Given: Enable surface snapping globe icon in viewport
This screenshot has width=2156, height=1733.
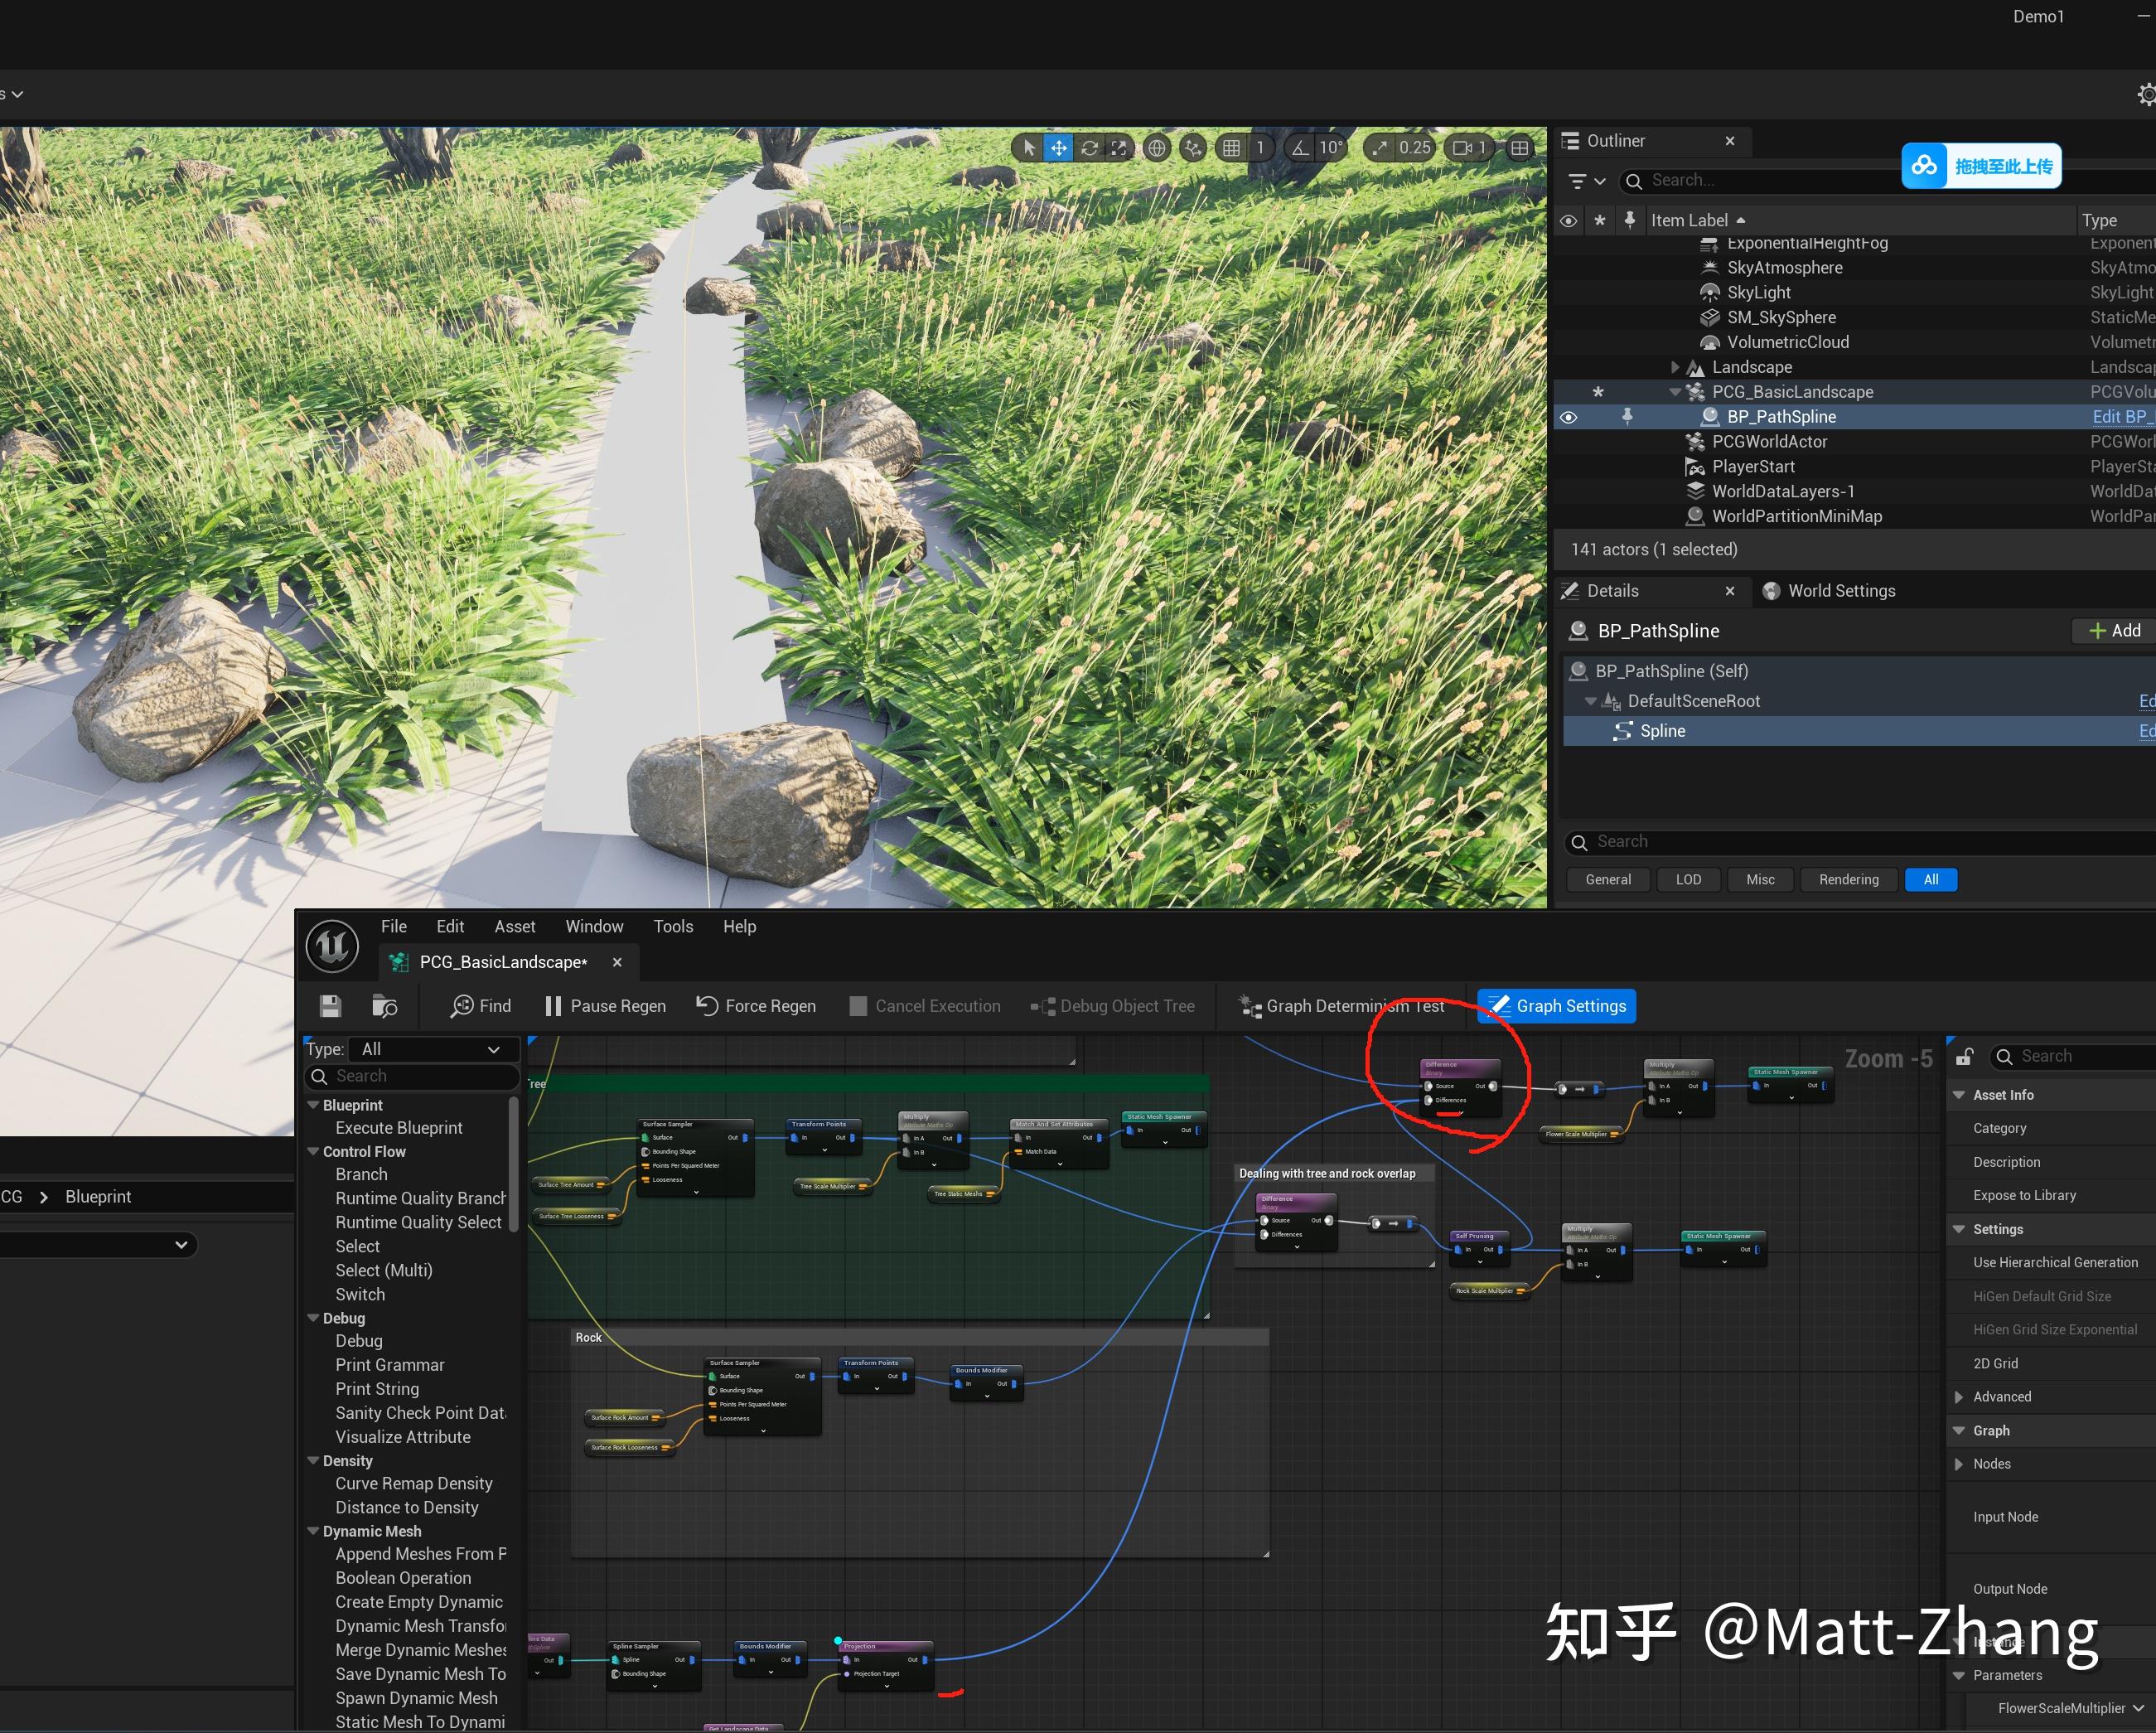Looking at the screenshot, I should [x=1155, y=147].
